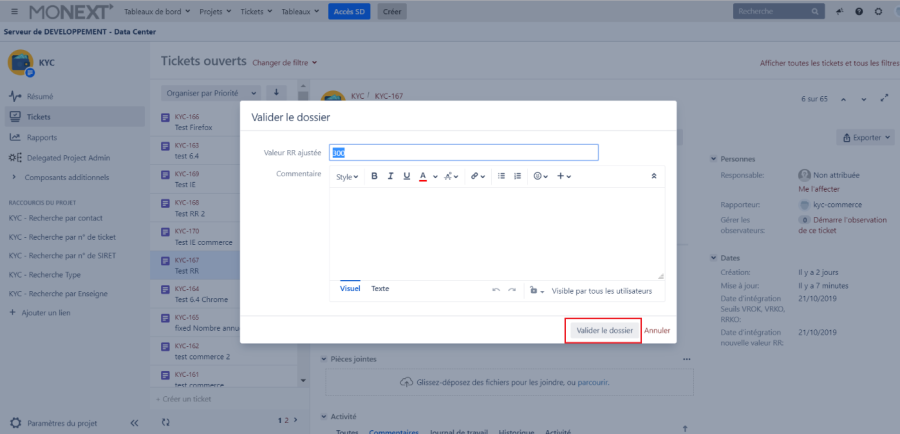Switch to the Texte editor tab
This screenshot has height=434, width=900.
click(x=380, y=288)
